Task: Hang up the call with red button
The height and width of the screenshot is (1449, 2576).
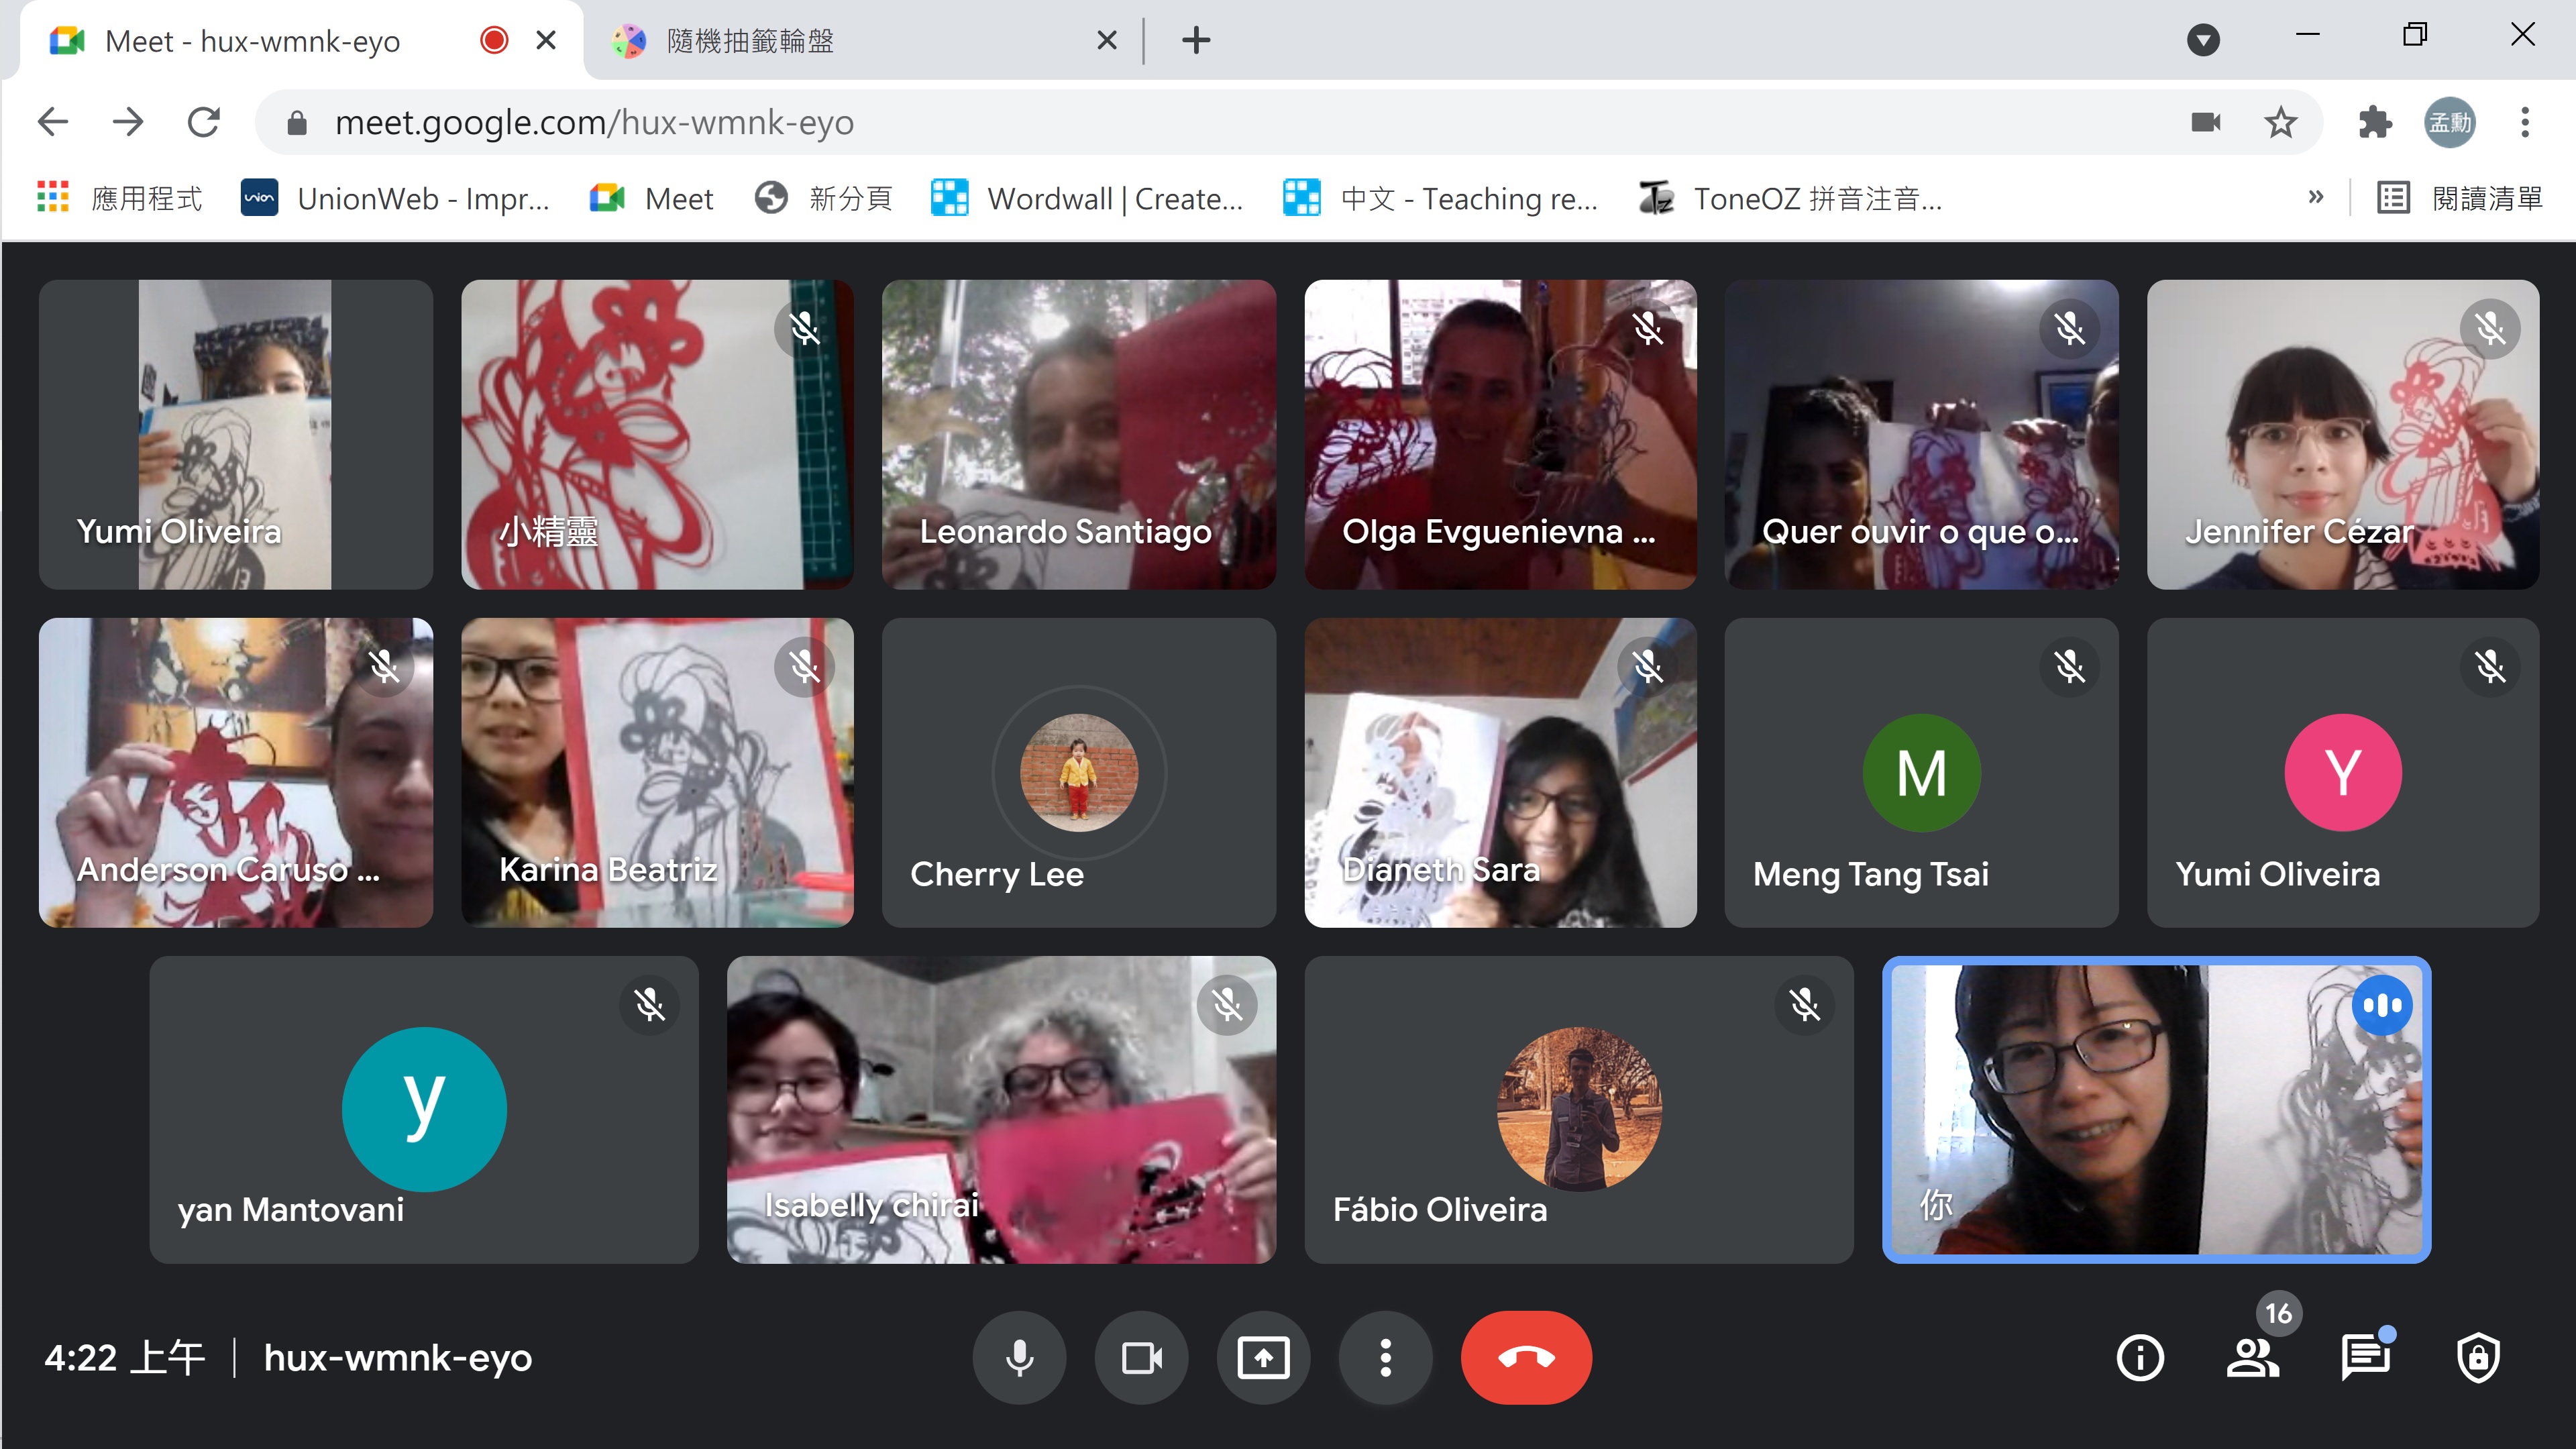Action: click(x=1526, y=1357)
